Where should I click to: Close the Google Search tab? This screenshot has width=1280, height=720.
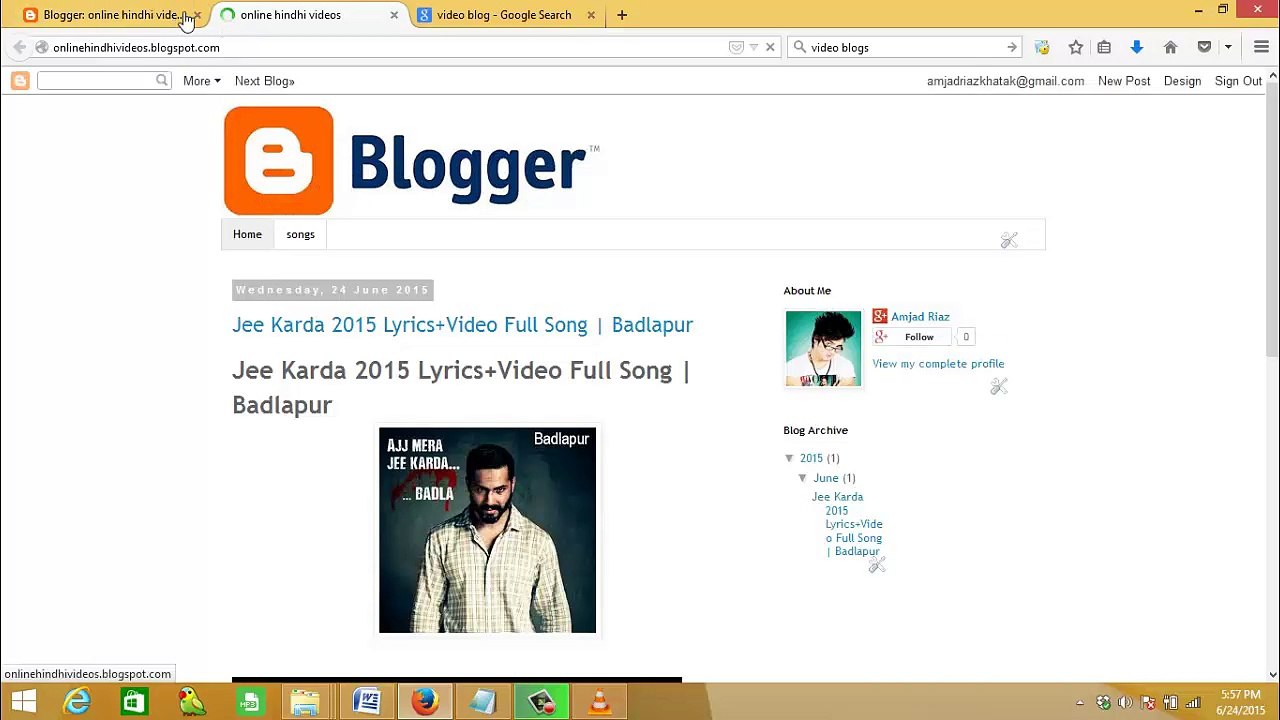click(591, 15)
